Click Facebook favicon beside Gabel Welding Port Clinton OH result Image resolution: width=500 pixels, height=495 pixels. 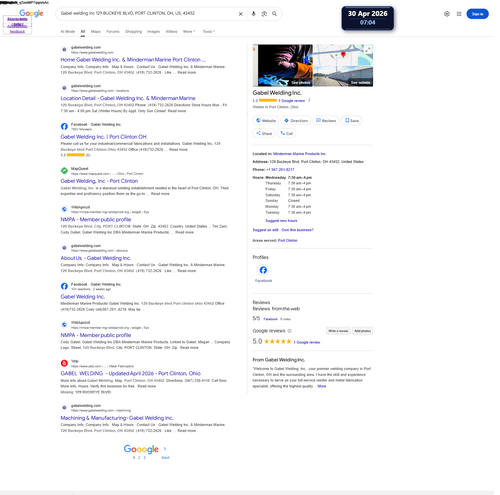point(64,126)
